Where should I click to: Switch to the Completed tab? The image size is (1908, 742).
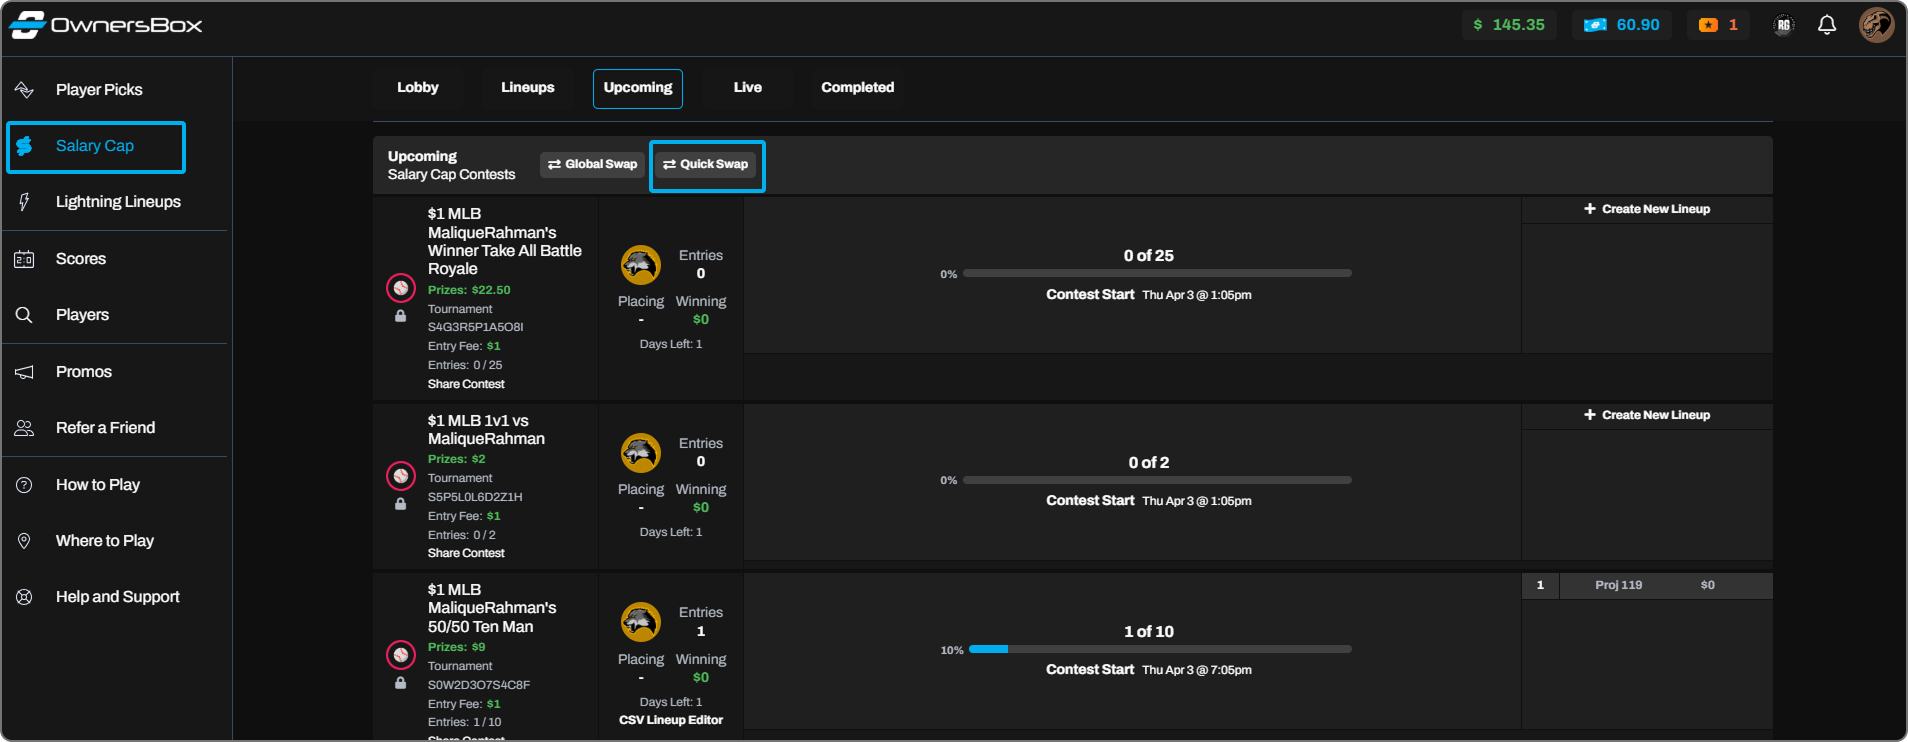857,88
